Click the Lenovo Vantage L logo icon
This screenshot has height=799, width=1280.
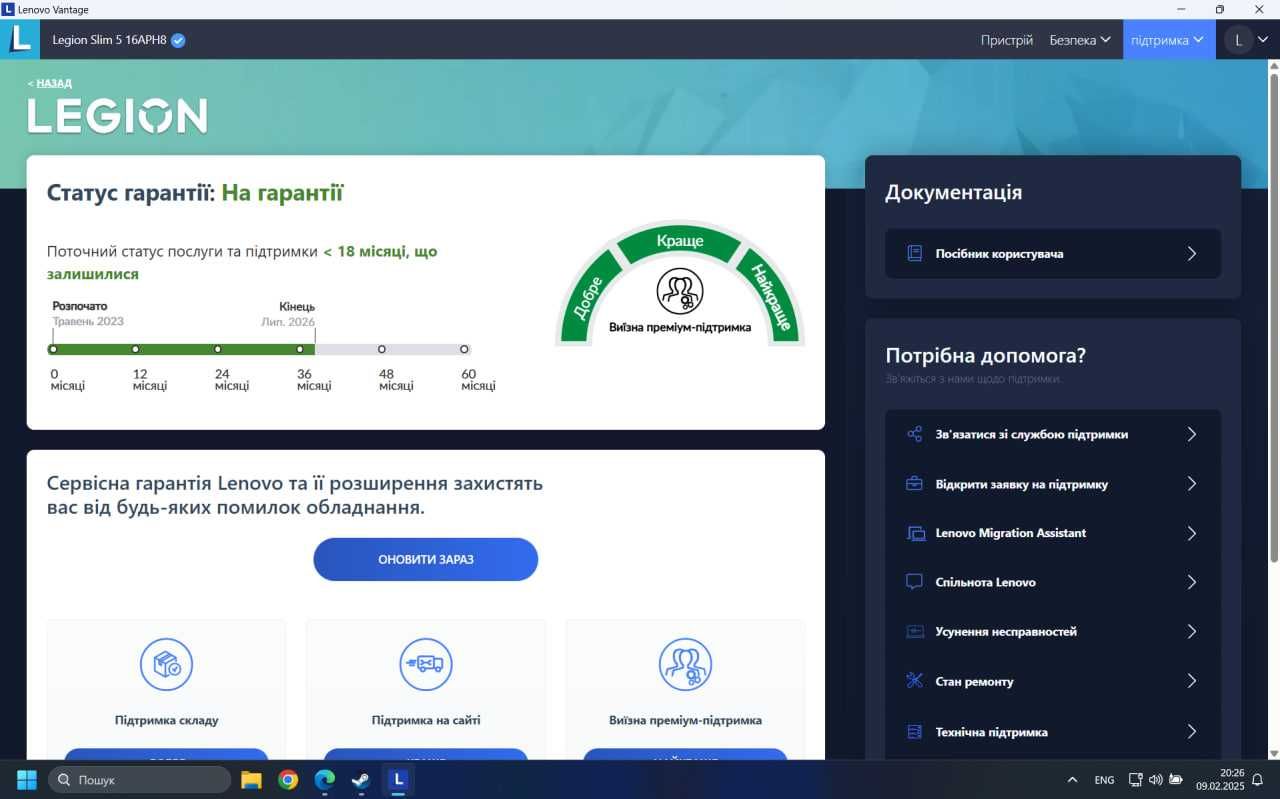[20, 39]
